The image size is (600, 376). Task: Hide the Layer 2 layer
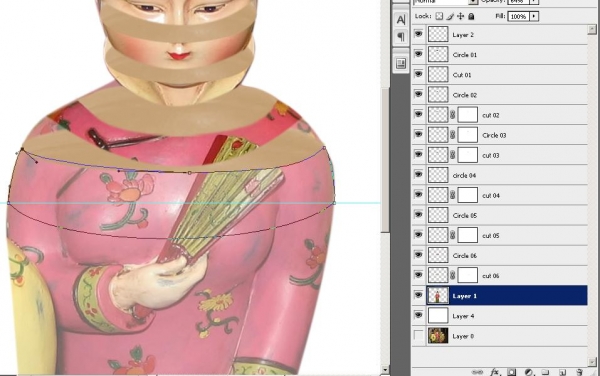(x=419, y=34)
